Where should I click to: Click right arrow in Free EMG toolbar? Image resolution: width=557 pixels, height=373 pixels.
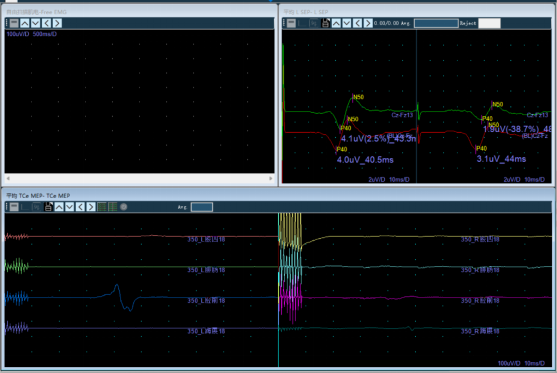[57, 23]
